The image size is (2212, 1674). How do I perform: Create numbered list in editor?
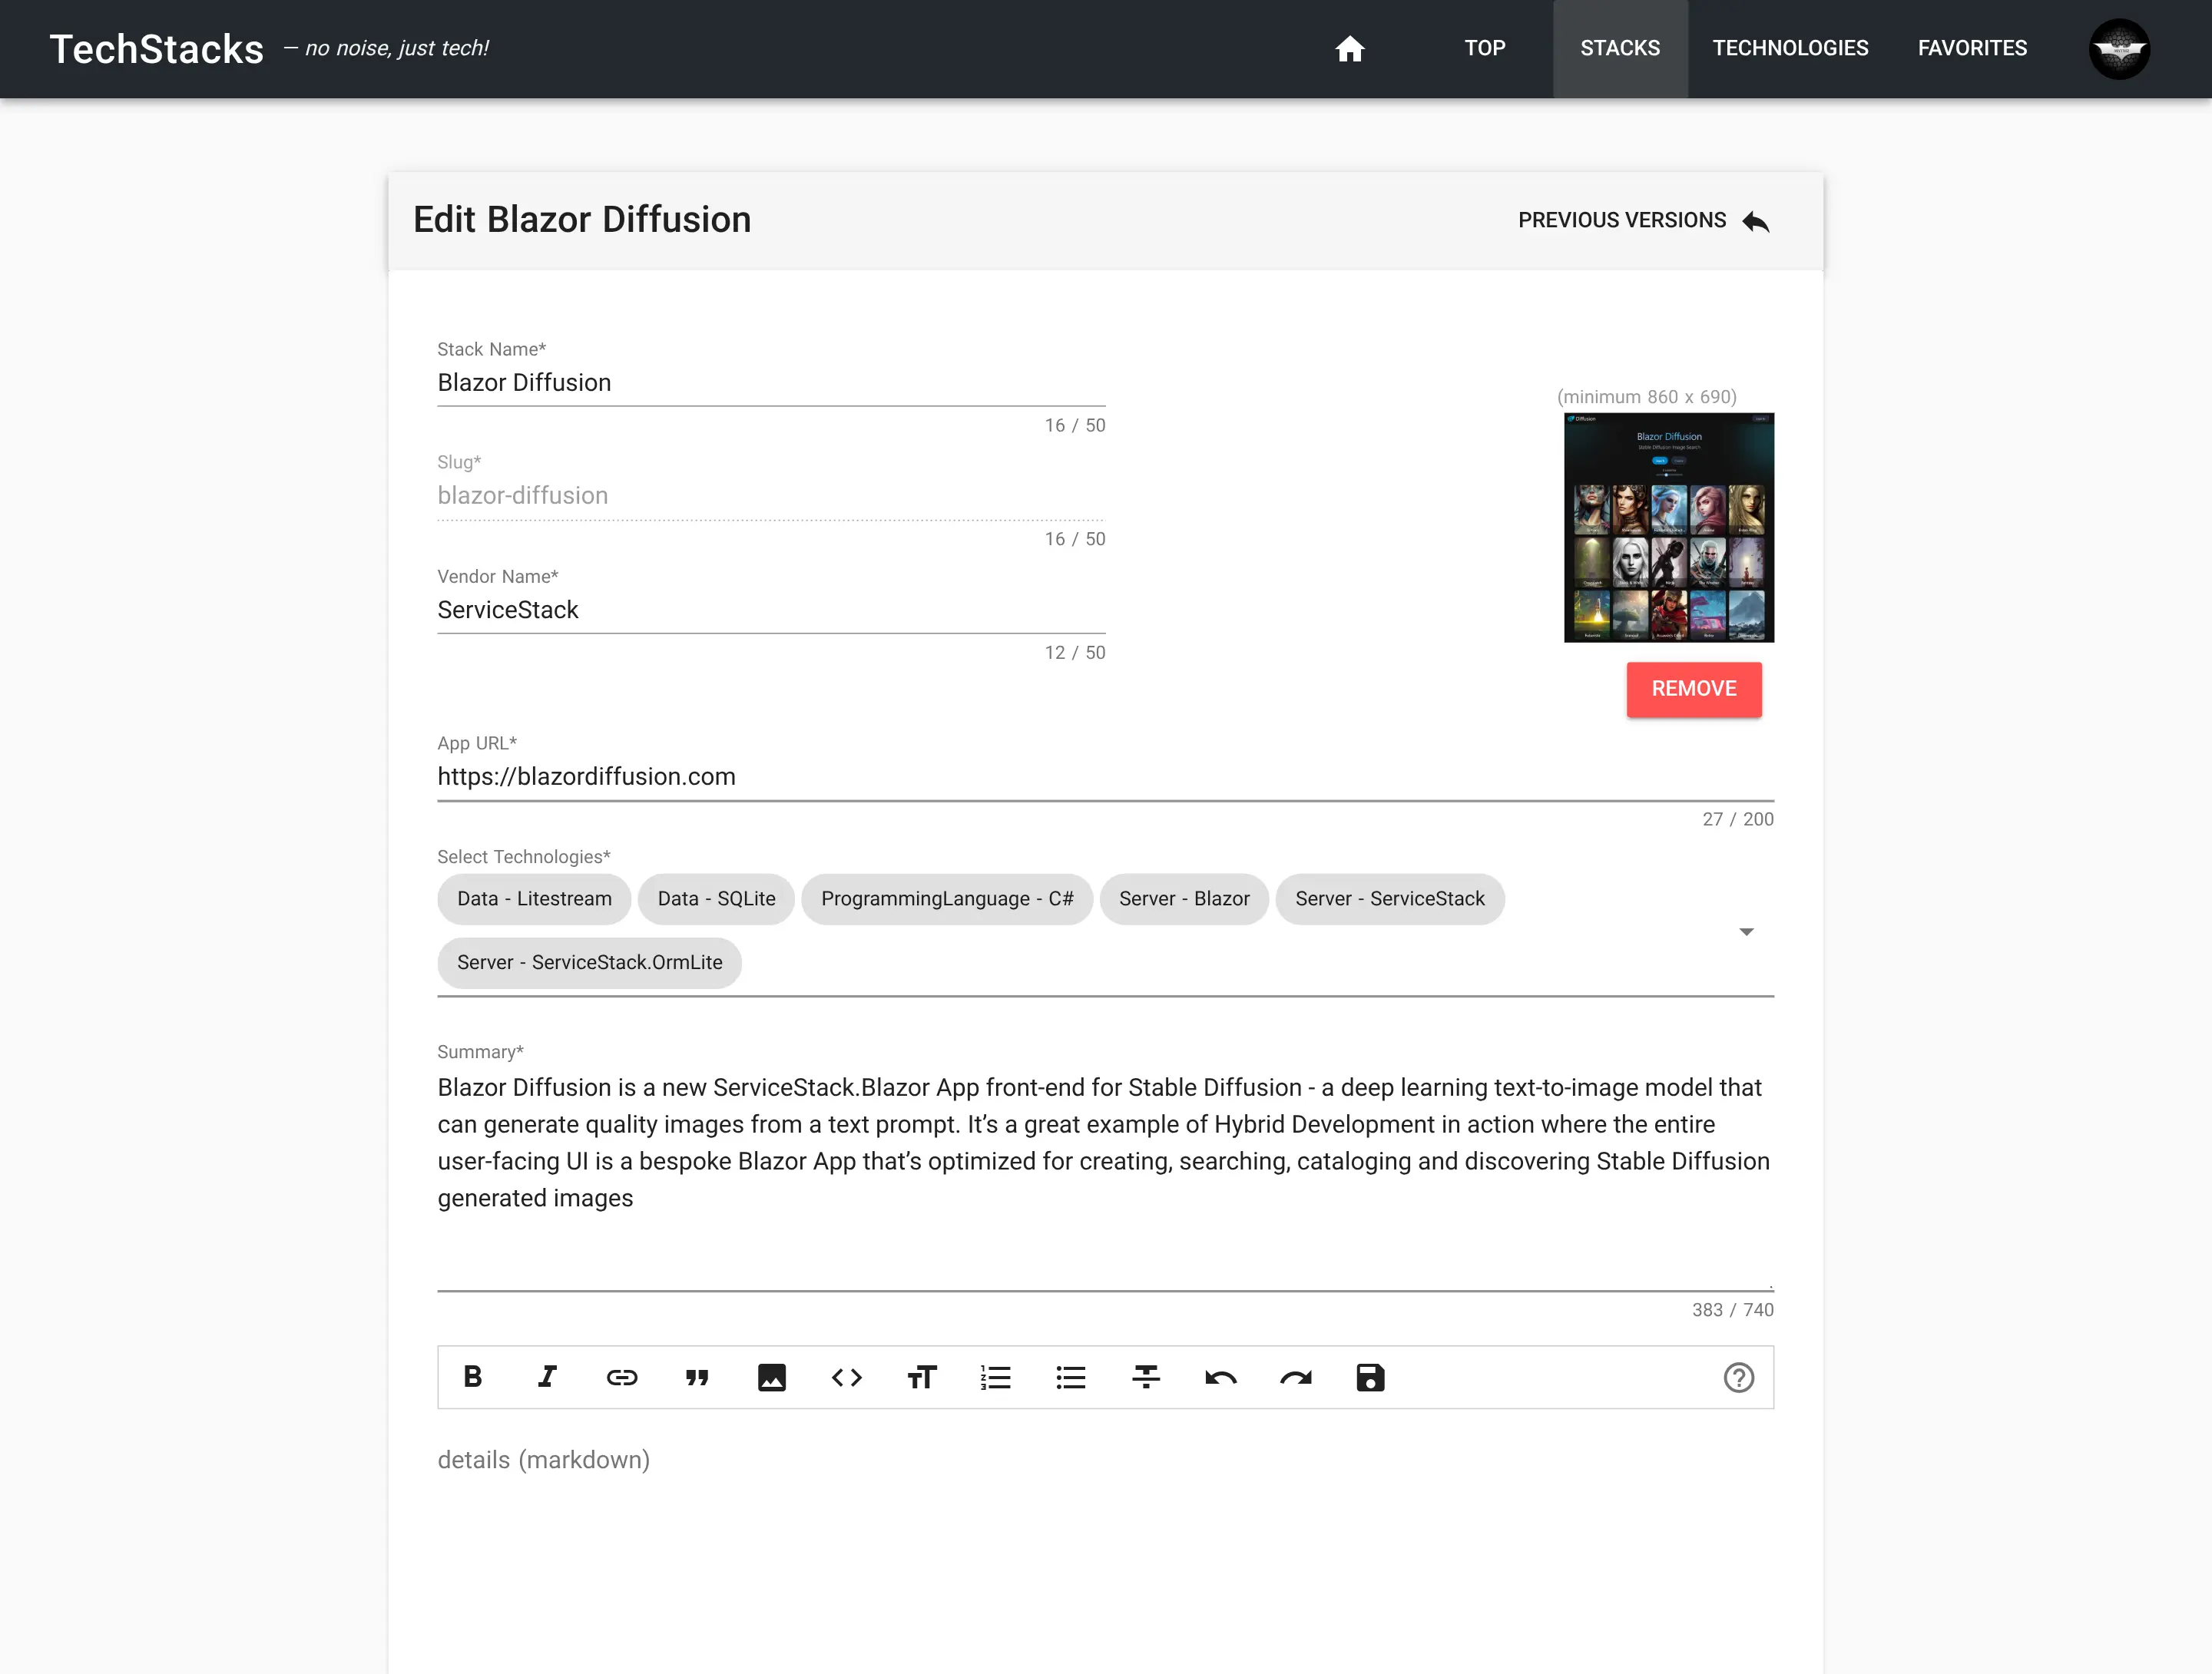click(x=996, y=1377)
